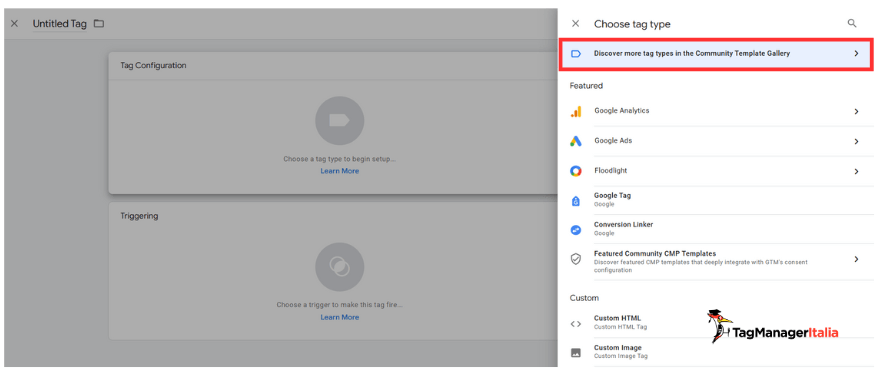Expand Floodlight chevron arrow
The width and height of the screenshot is (878, 375).
tap(856, 171)
